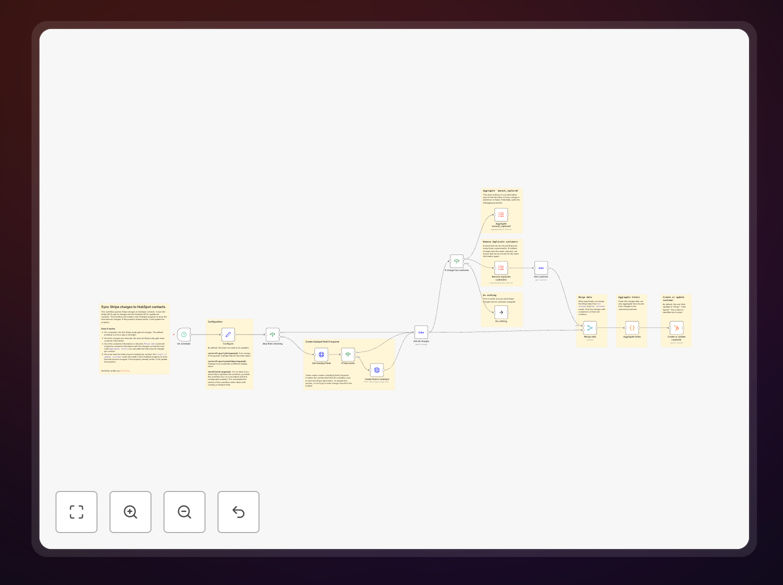Click the Do nothing sticky note heading
This screenshot has width=783, height=585.
[x=489, y=295]
